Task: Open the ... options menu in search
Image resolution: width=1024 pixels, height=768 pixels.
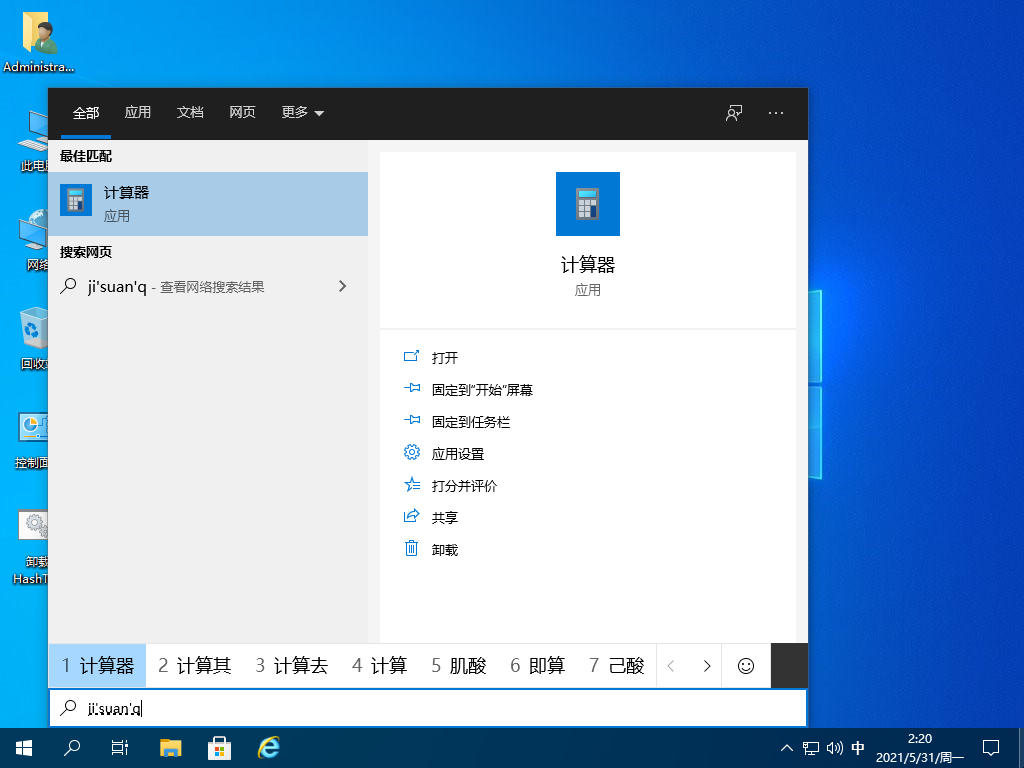Action: tap(775, 113)
